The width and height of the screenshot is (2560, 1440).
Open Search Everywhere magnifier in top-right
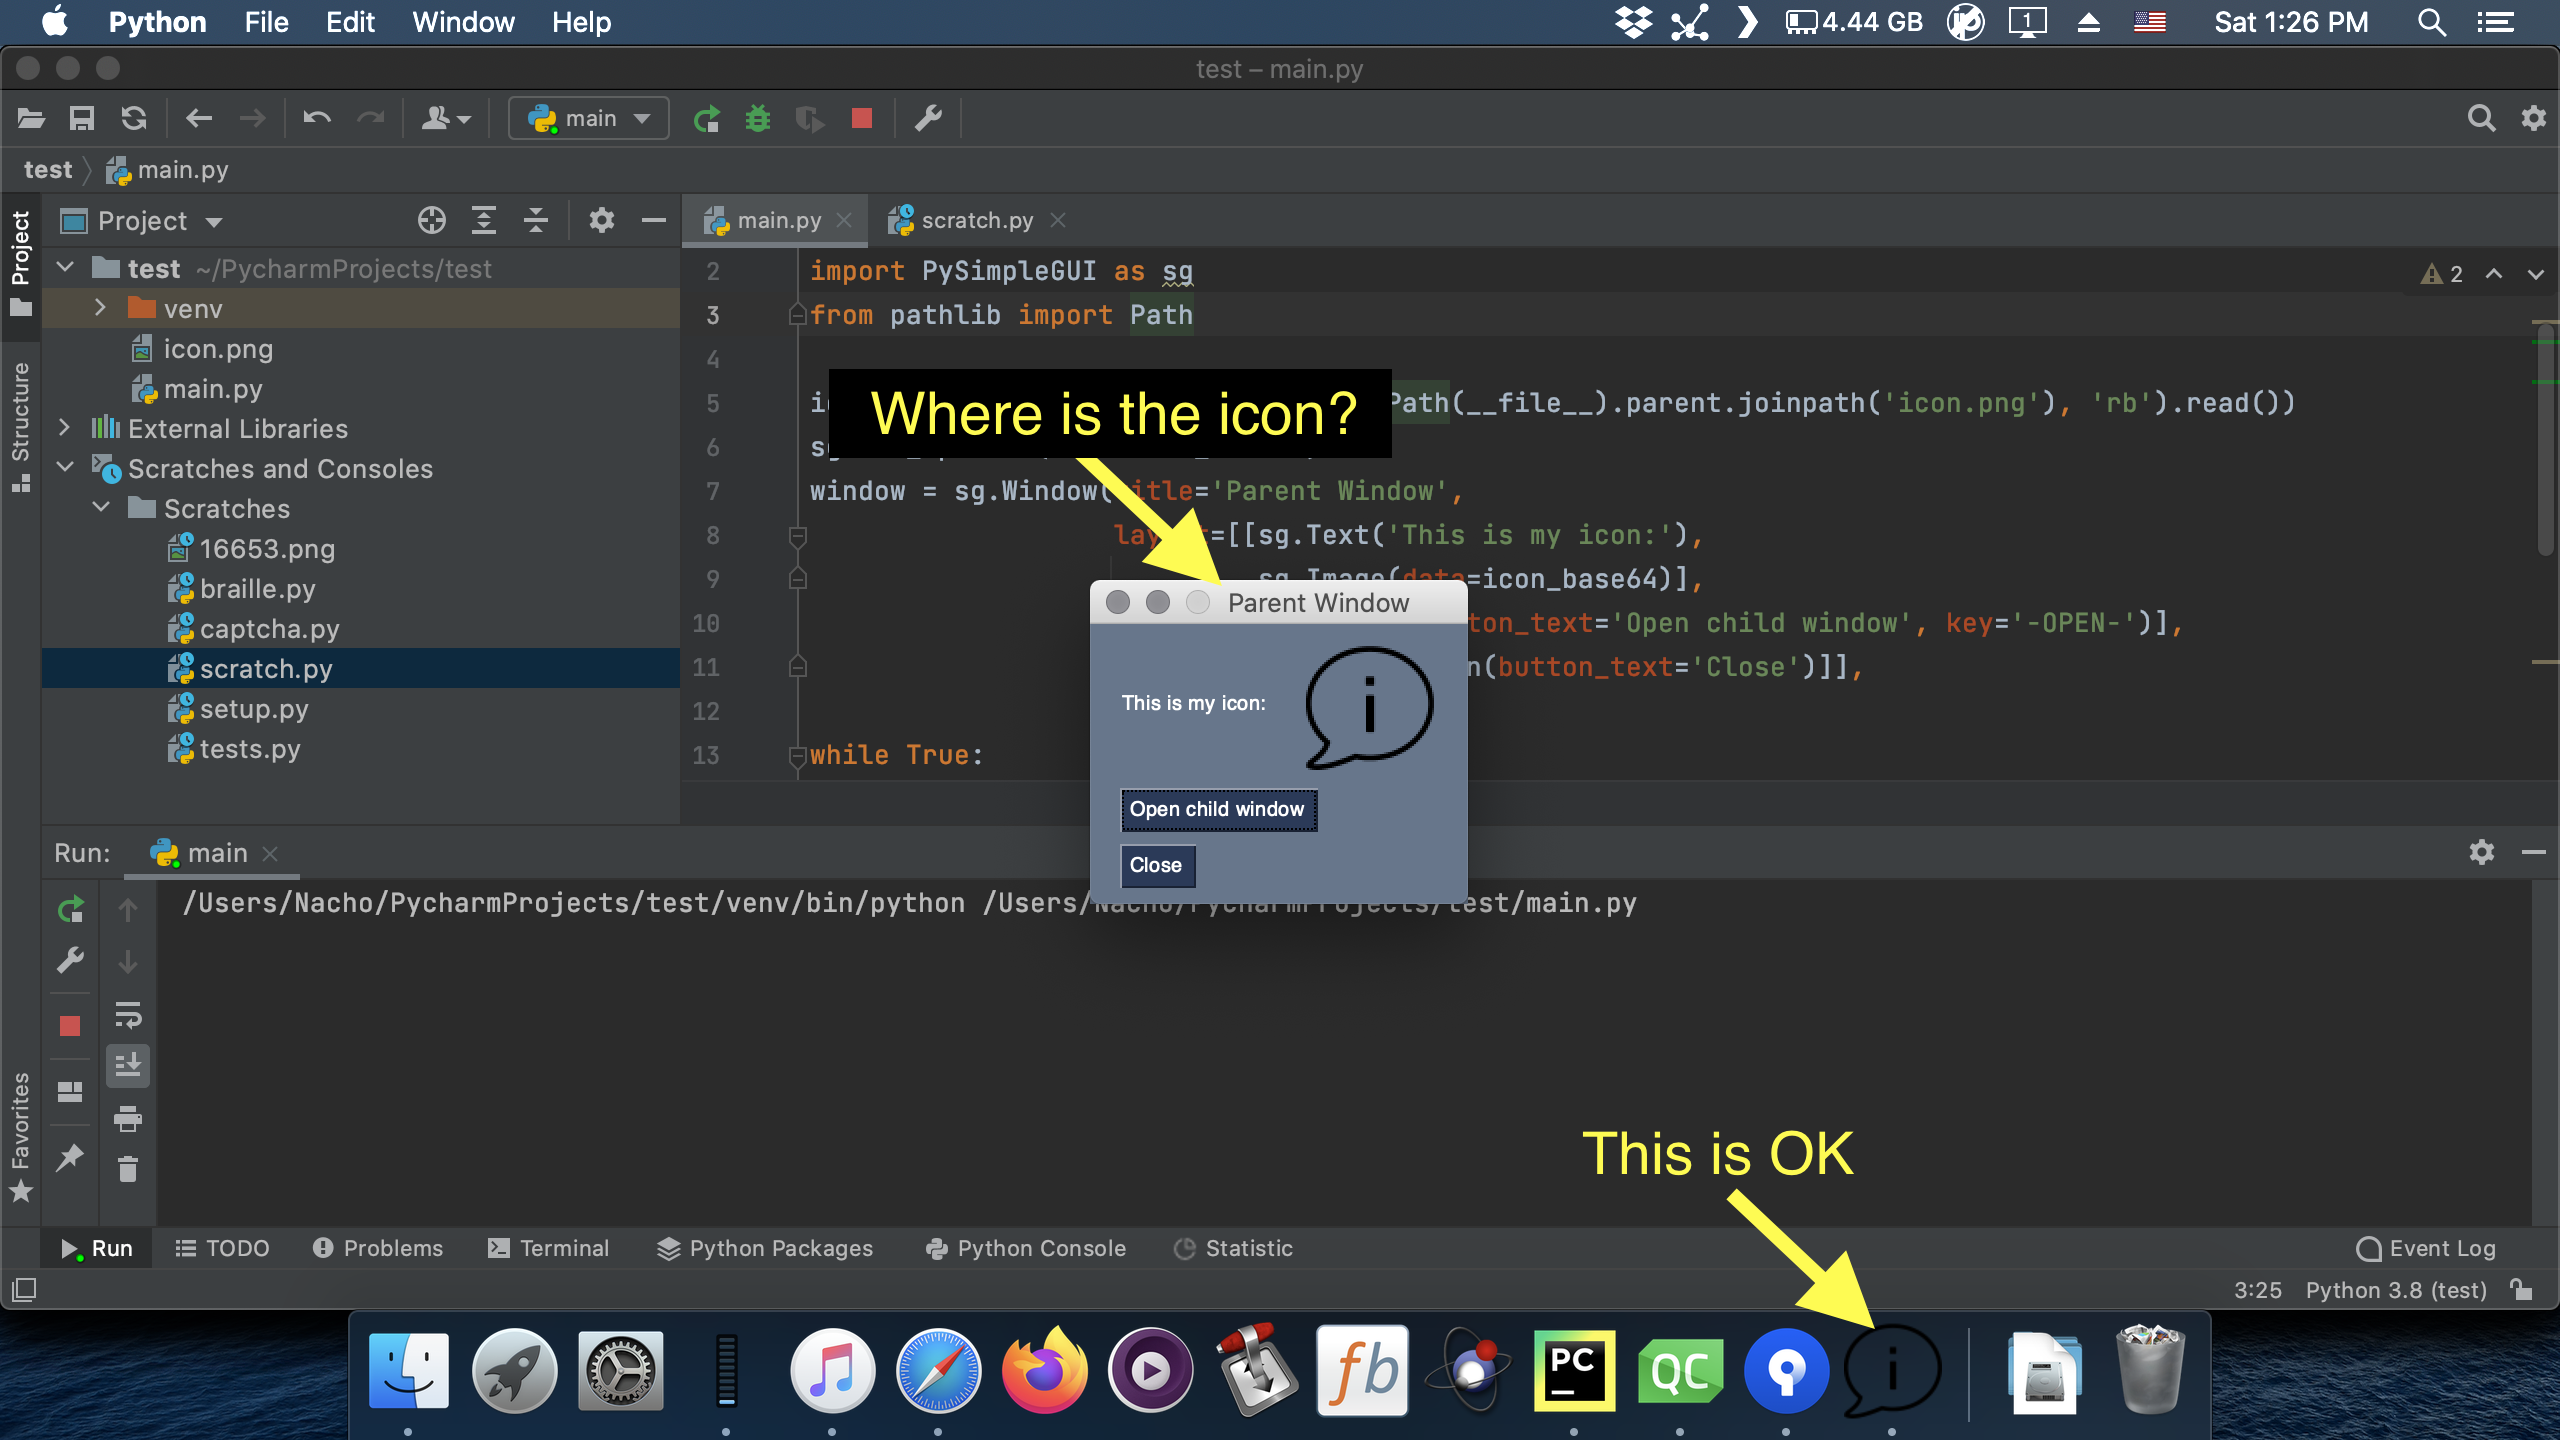(x=2482, y=117)
